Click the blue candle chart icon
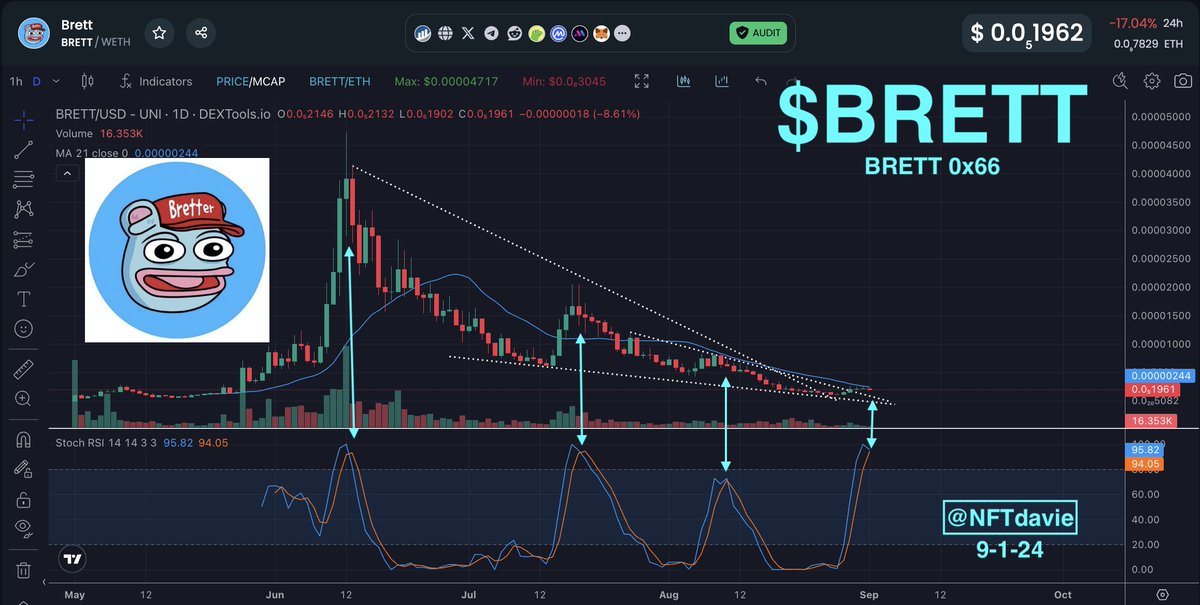Viewport: 1200px width, 605px height. pos(685,81)
